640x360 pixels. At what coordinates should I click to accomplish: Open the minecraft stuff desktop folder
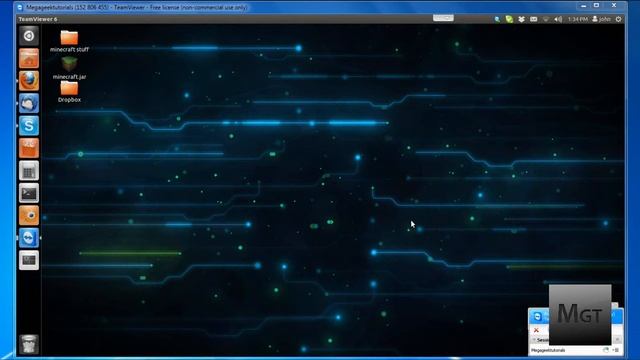coord(69,41)
